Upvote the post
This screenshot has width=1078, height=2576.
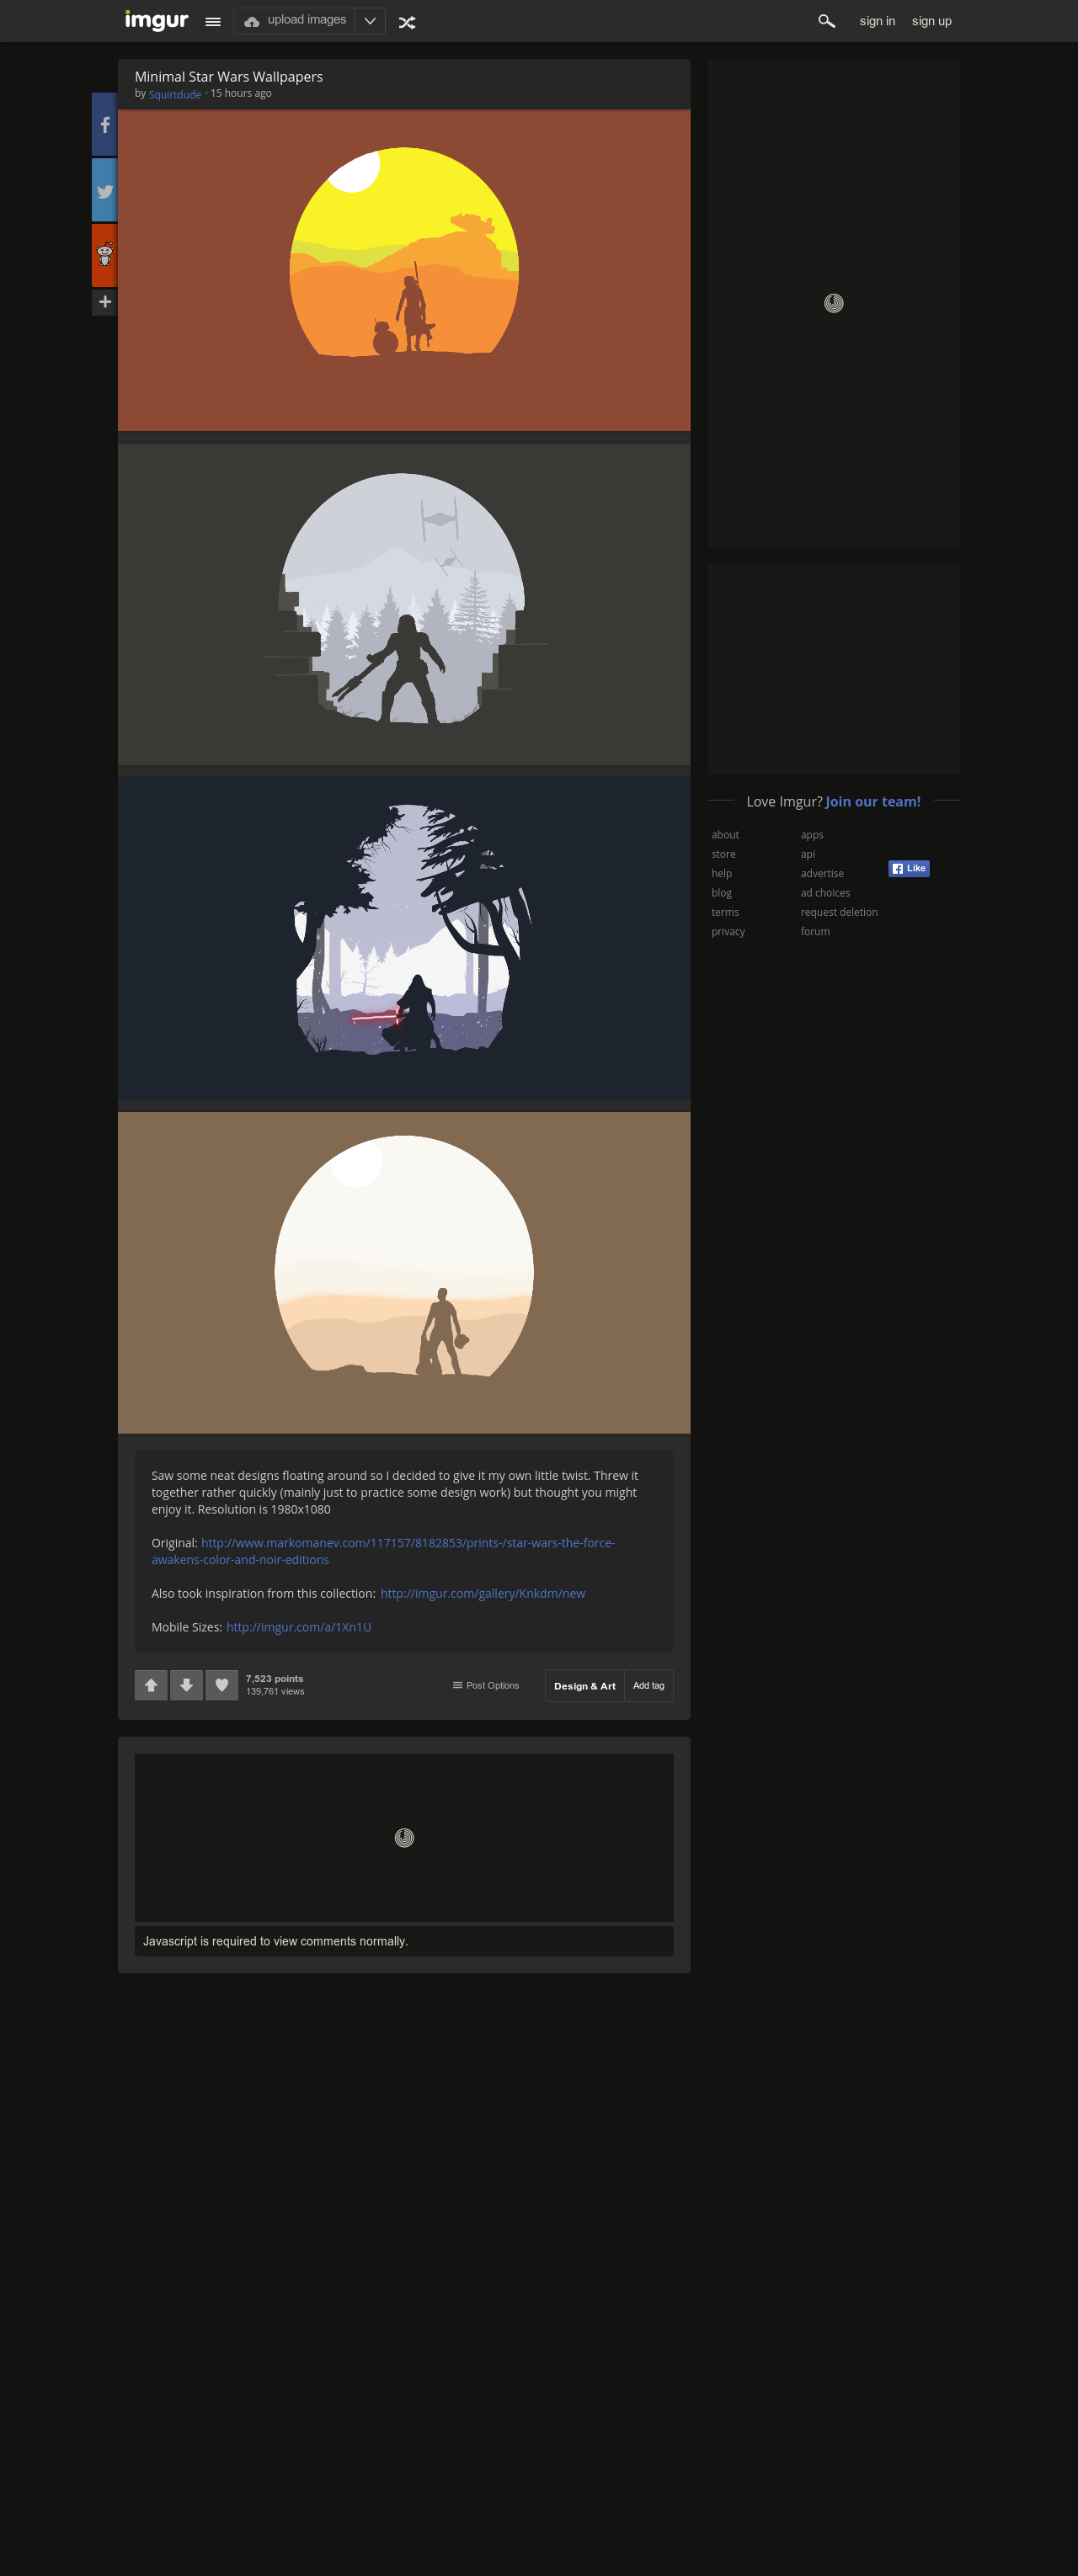(x=151, y=1685)
